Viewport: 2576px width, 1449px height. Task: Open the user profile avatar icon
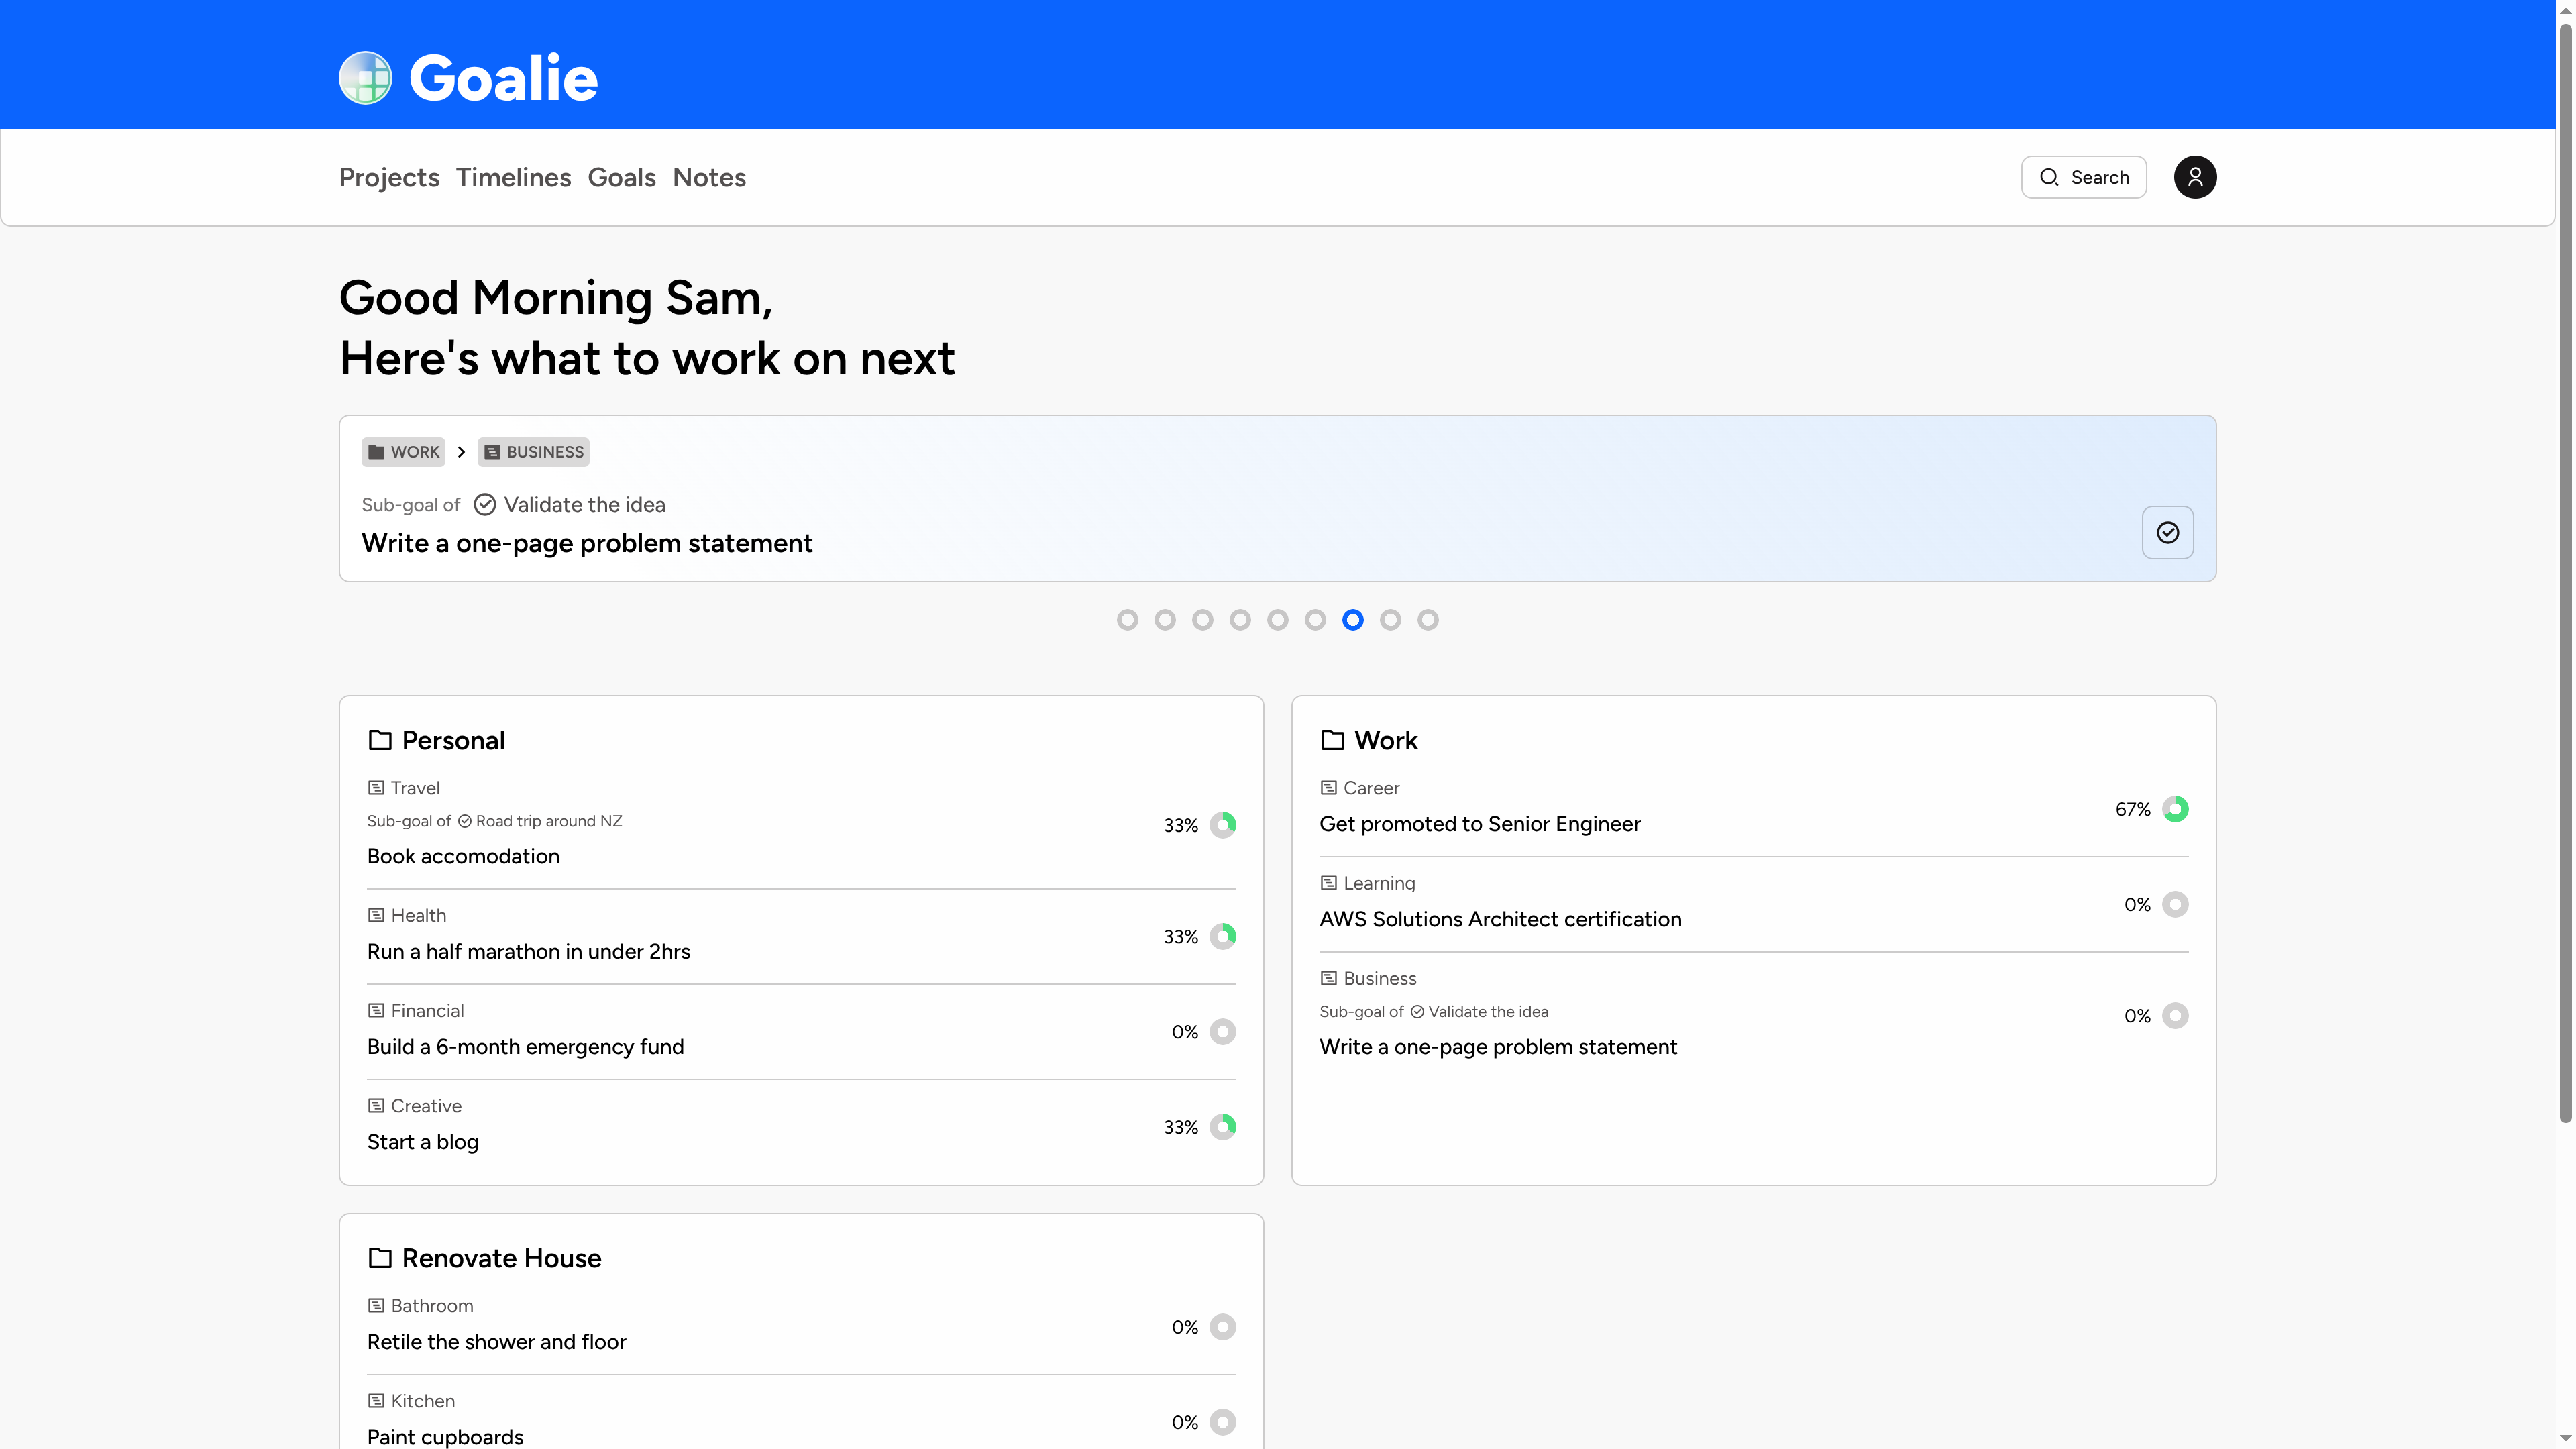[x=2194, y=177]
